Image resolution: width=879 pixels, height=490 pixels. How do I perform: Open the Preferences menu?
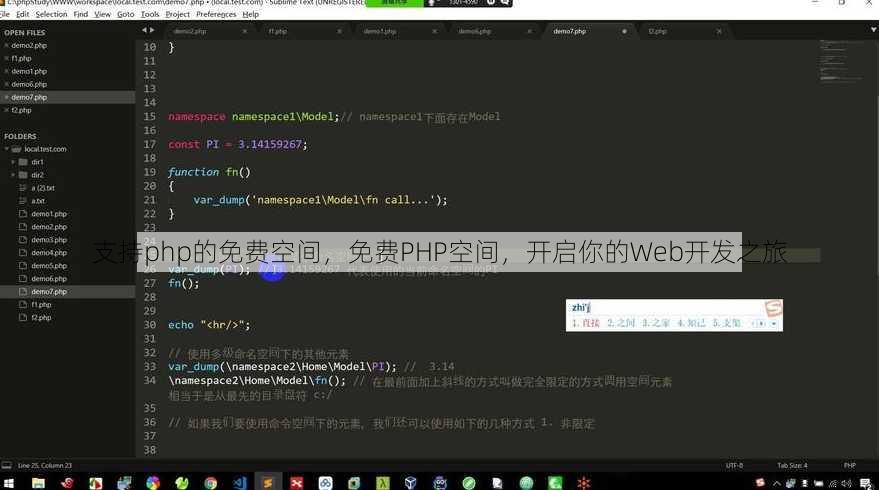(x=216, y=14)
